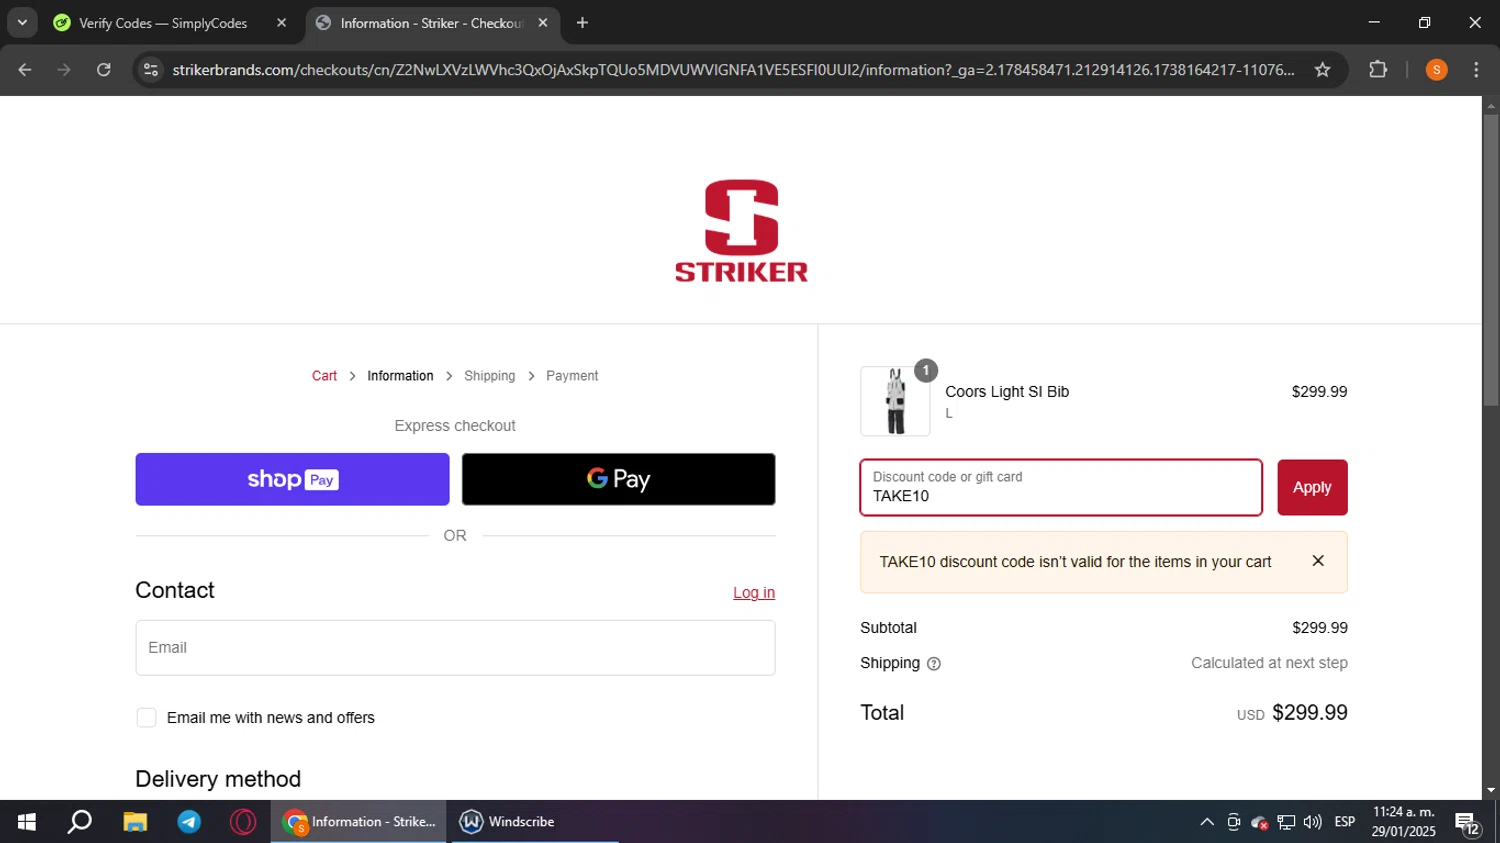Screen dimensions: 1500x843
Task: Open File Explorer from taskbar
Action: tap(135, 822)
